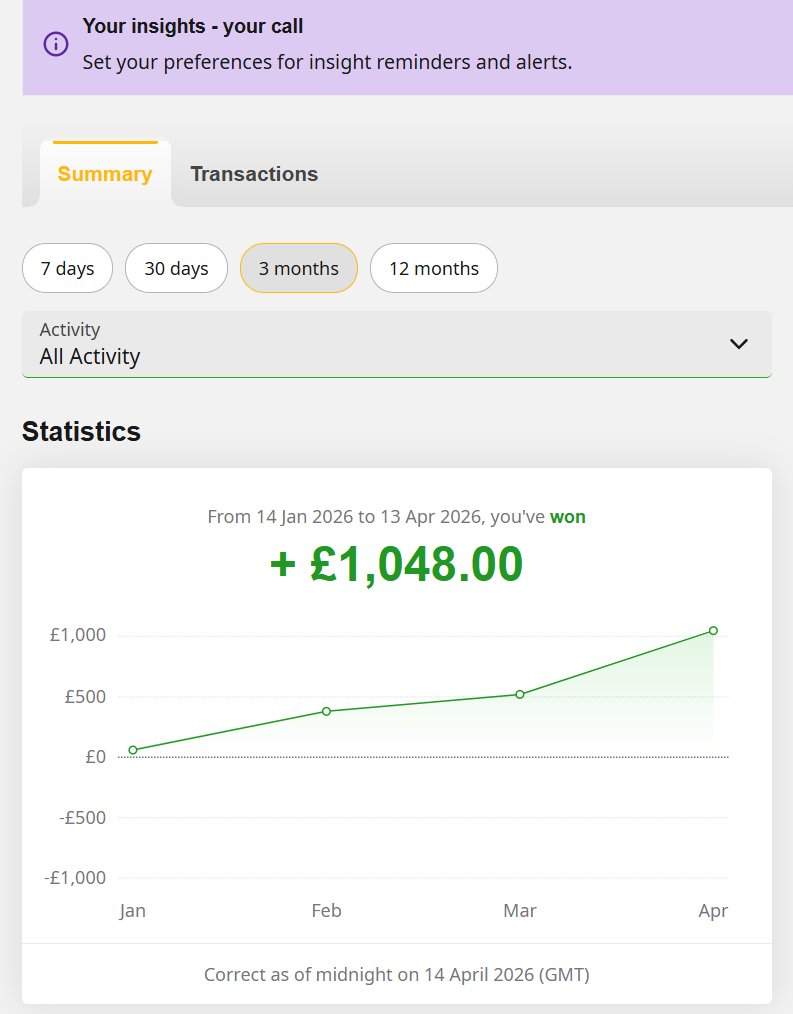This screenshot has height=1014, width=793.
Task: Click the £1,000 axis label
Action: (x=77, y=634)
